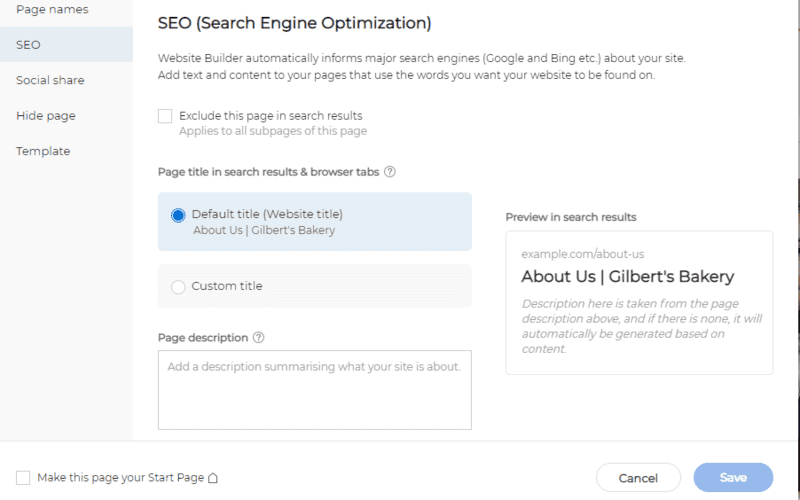Click the help icon next to Page description

coord(259,338)
